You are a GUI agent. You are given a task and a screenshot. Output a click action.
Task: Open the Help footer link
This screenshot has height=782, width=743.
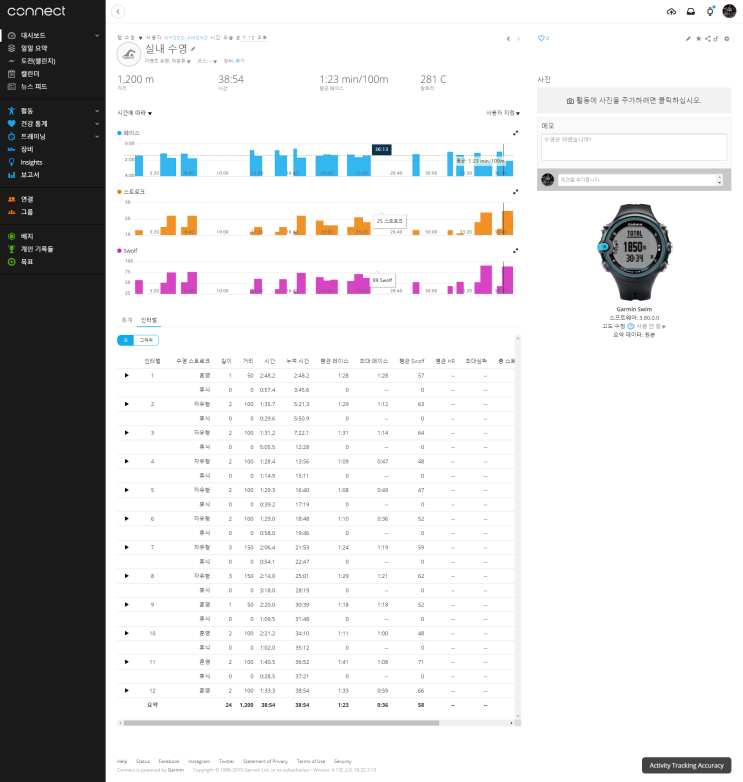[122, 762]
